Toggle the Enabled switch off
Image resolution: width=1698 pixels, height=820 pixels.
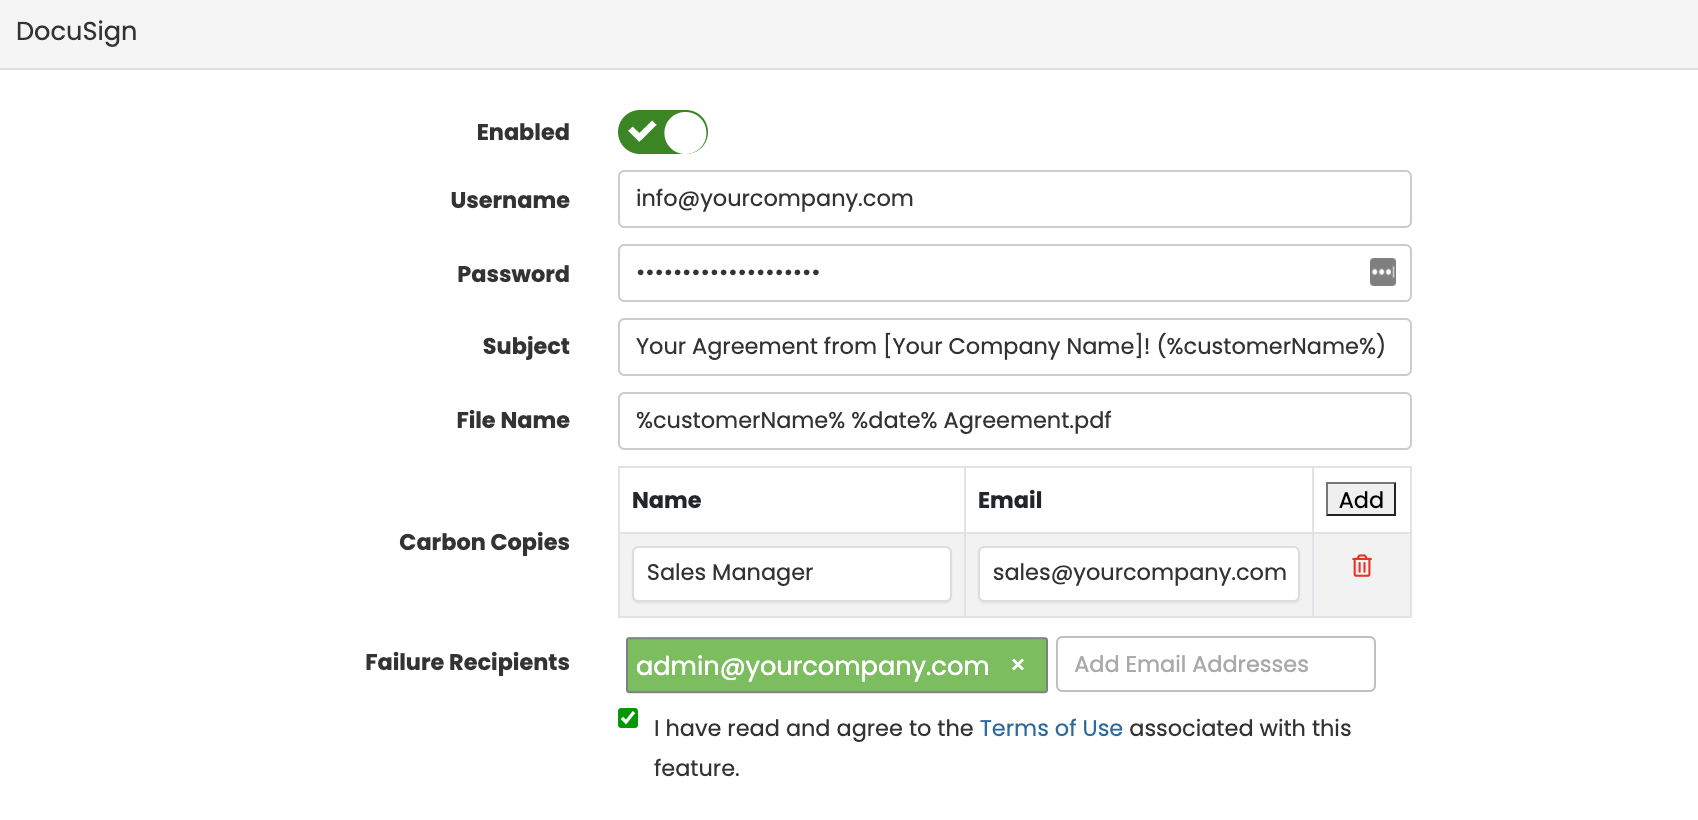click(x=662, y=132)
